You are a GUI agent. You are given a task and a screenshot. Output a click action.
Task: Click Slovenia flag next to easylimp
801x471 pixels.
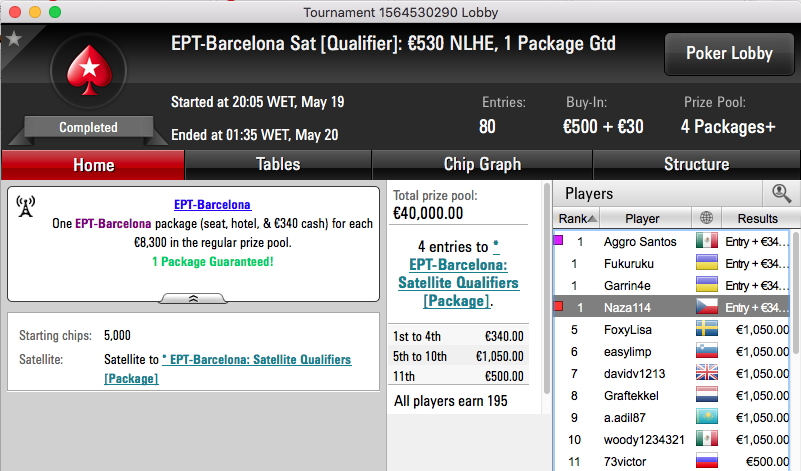(707, 351)
